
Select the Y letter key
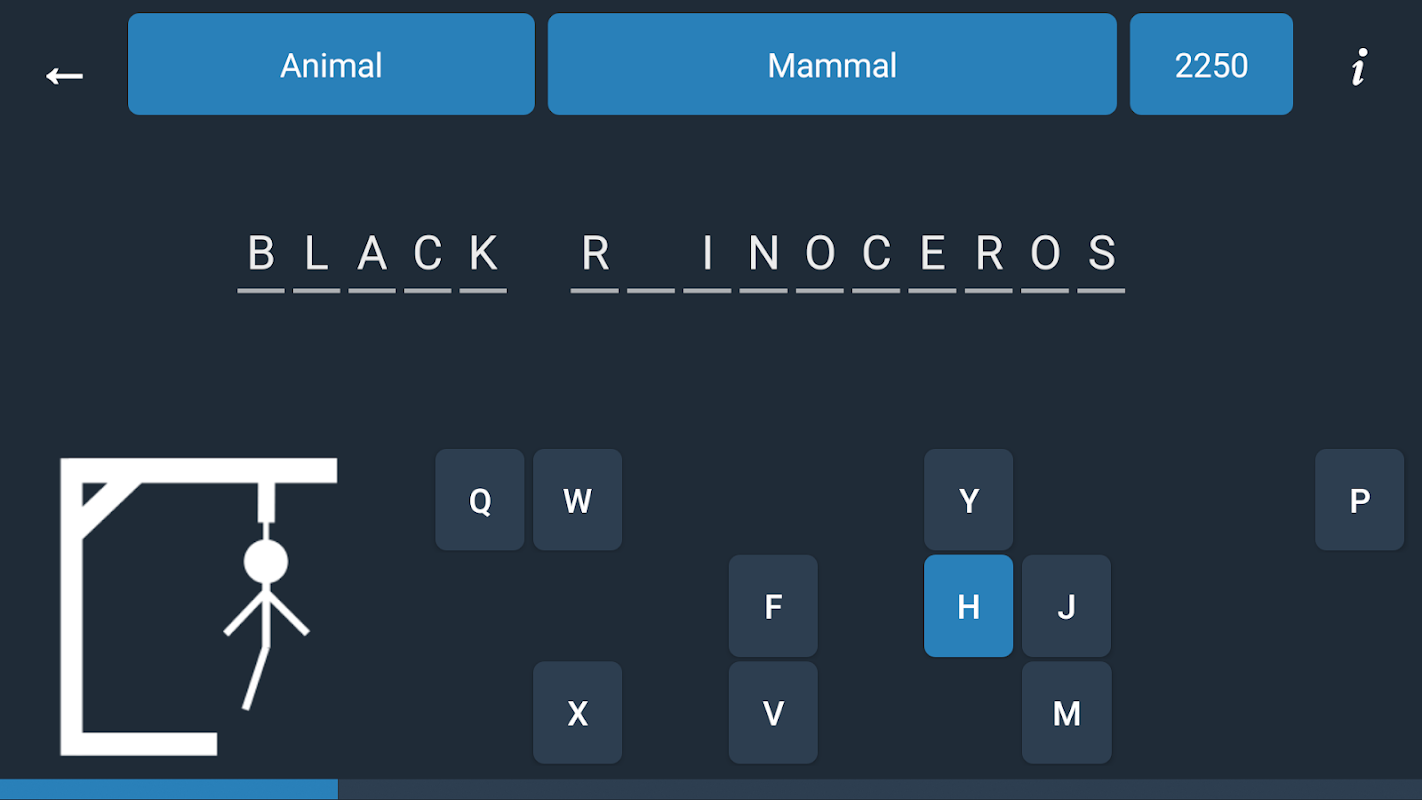click(969, 500)
